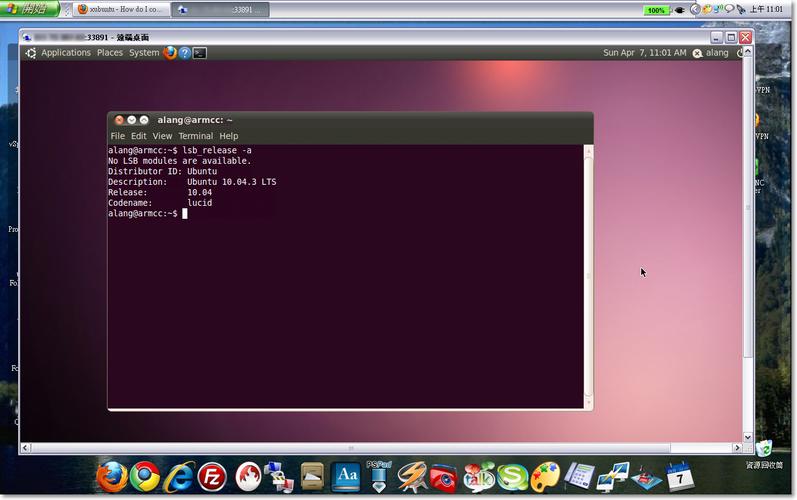Open FileZilla from the dock

point(212,477)
